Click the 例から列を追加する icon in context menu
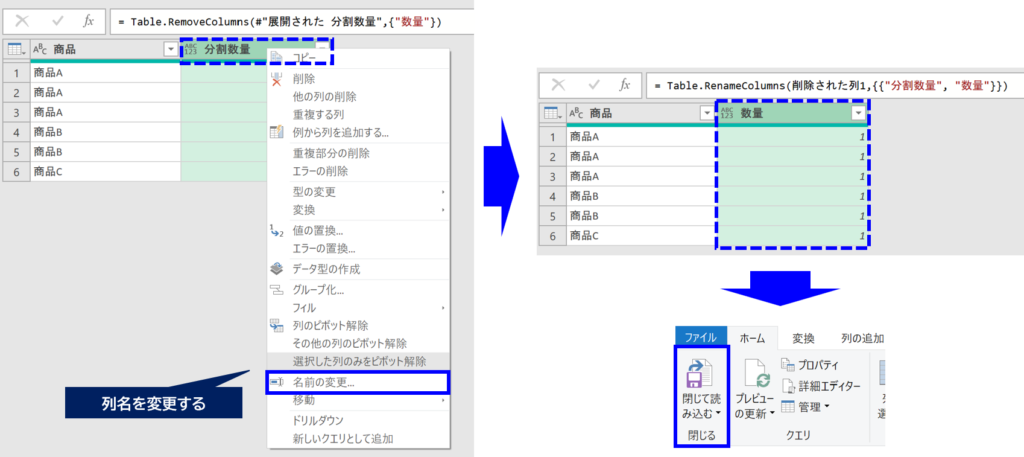Screen dimensions: 1024x457 [277, 133]
